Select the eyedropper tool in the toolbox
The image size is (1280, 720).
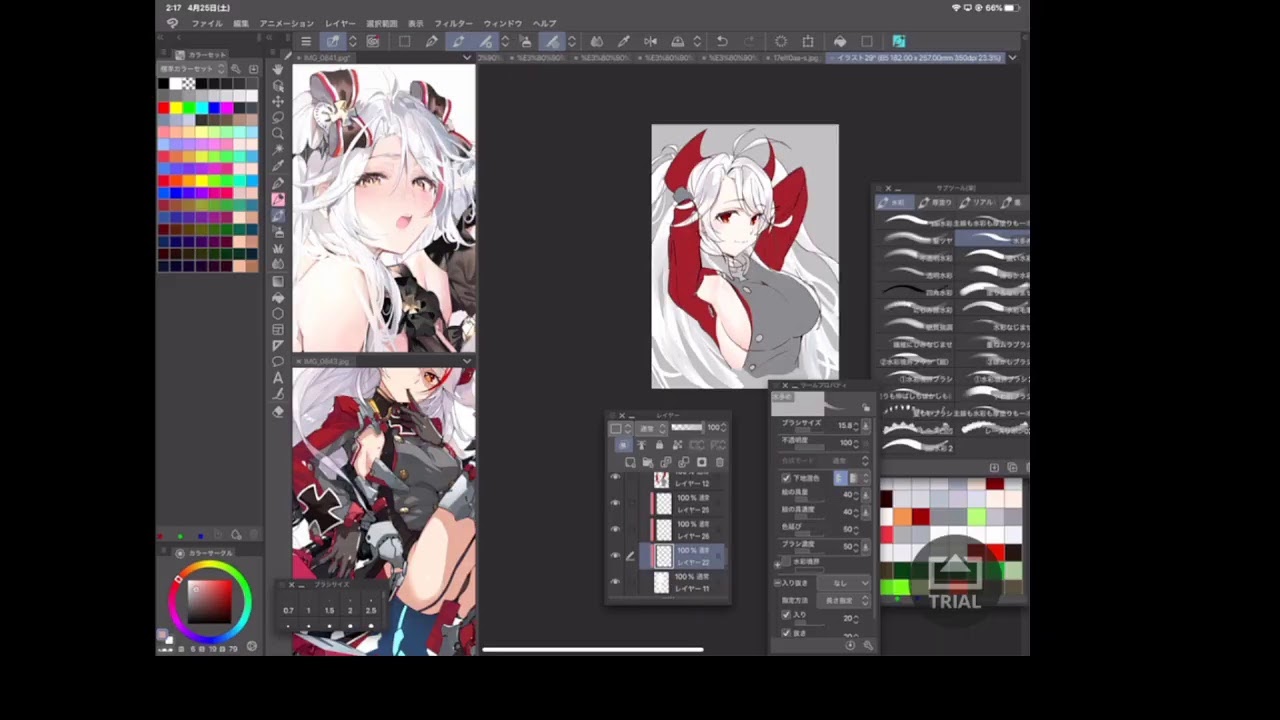278,166
